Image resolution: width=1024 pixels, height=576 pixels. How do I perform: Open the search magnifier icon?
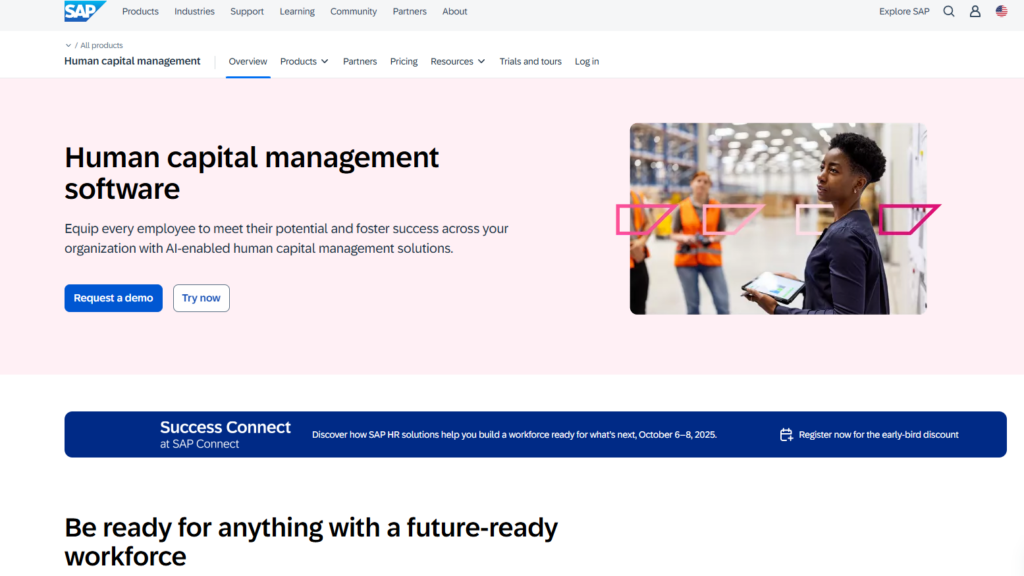coord(949,12)
